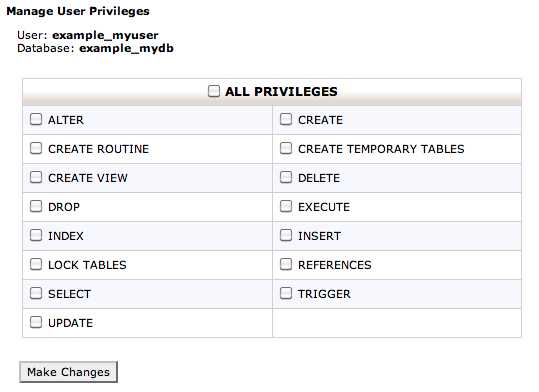Check the INDEX privilege checkbox
539x392 pixels.
tap(36, 235)
